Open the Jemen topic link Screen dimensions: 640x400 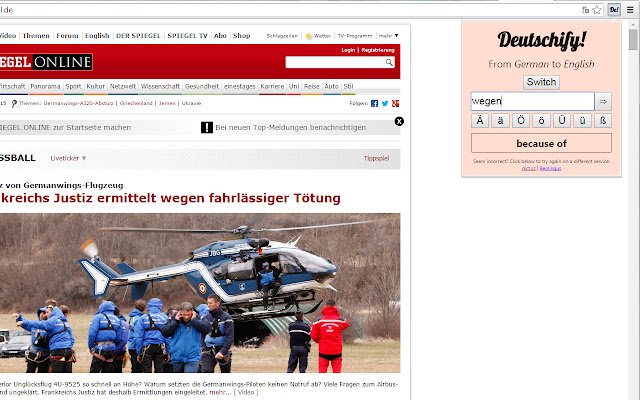point(167,103)
